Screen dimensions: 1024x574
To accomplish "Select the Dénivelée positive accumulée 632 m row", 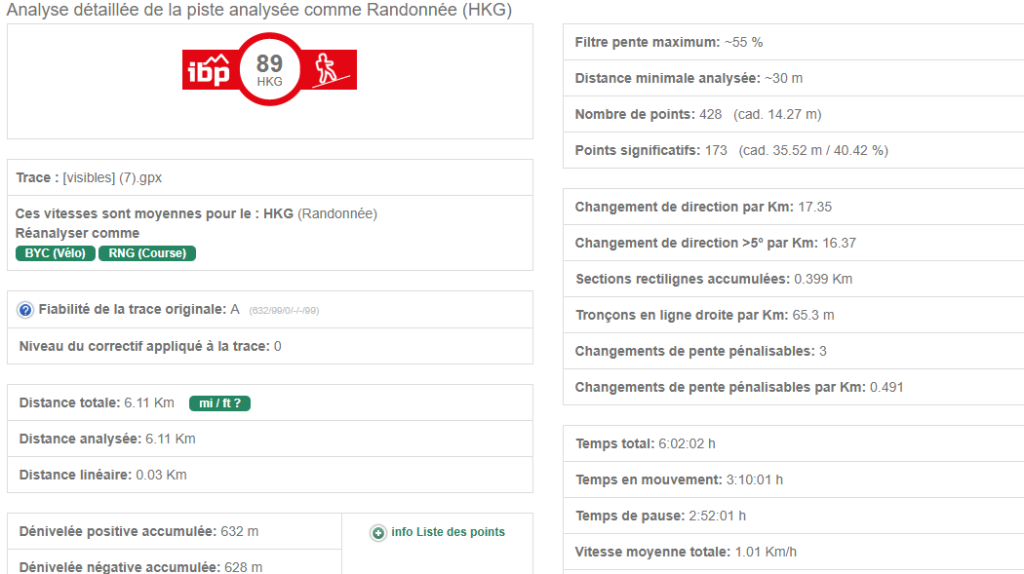I will 138,531.
